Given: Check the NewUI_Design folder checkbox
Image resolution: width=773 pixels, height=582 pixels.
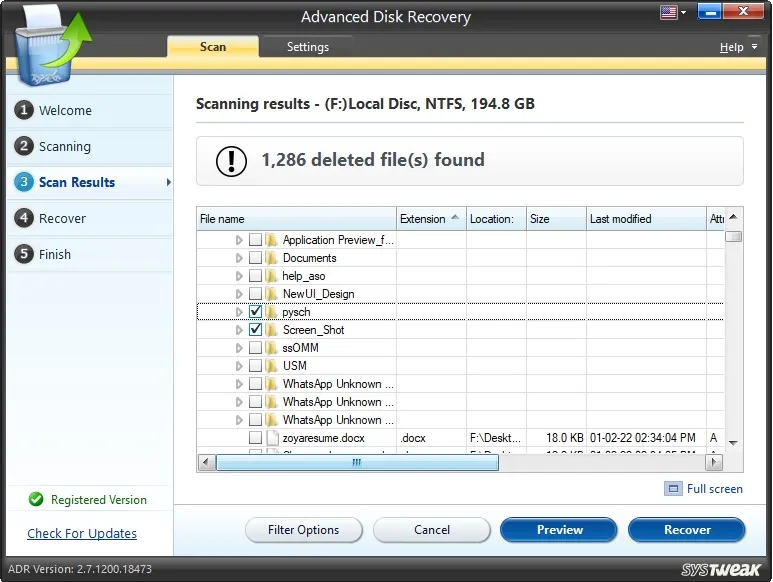Looking at the screenshot, I should [x=255, y=294].
